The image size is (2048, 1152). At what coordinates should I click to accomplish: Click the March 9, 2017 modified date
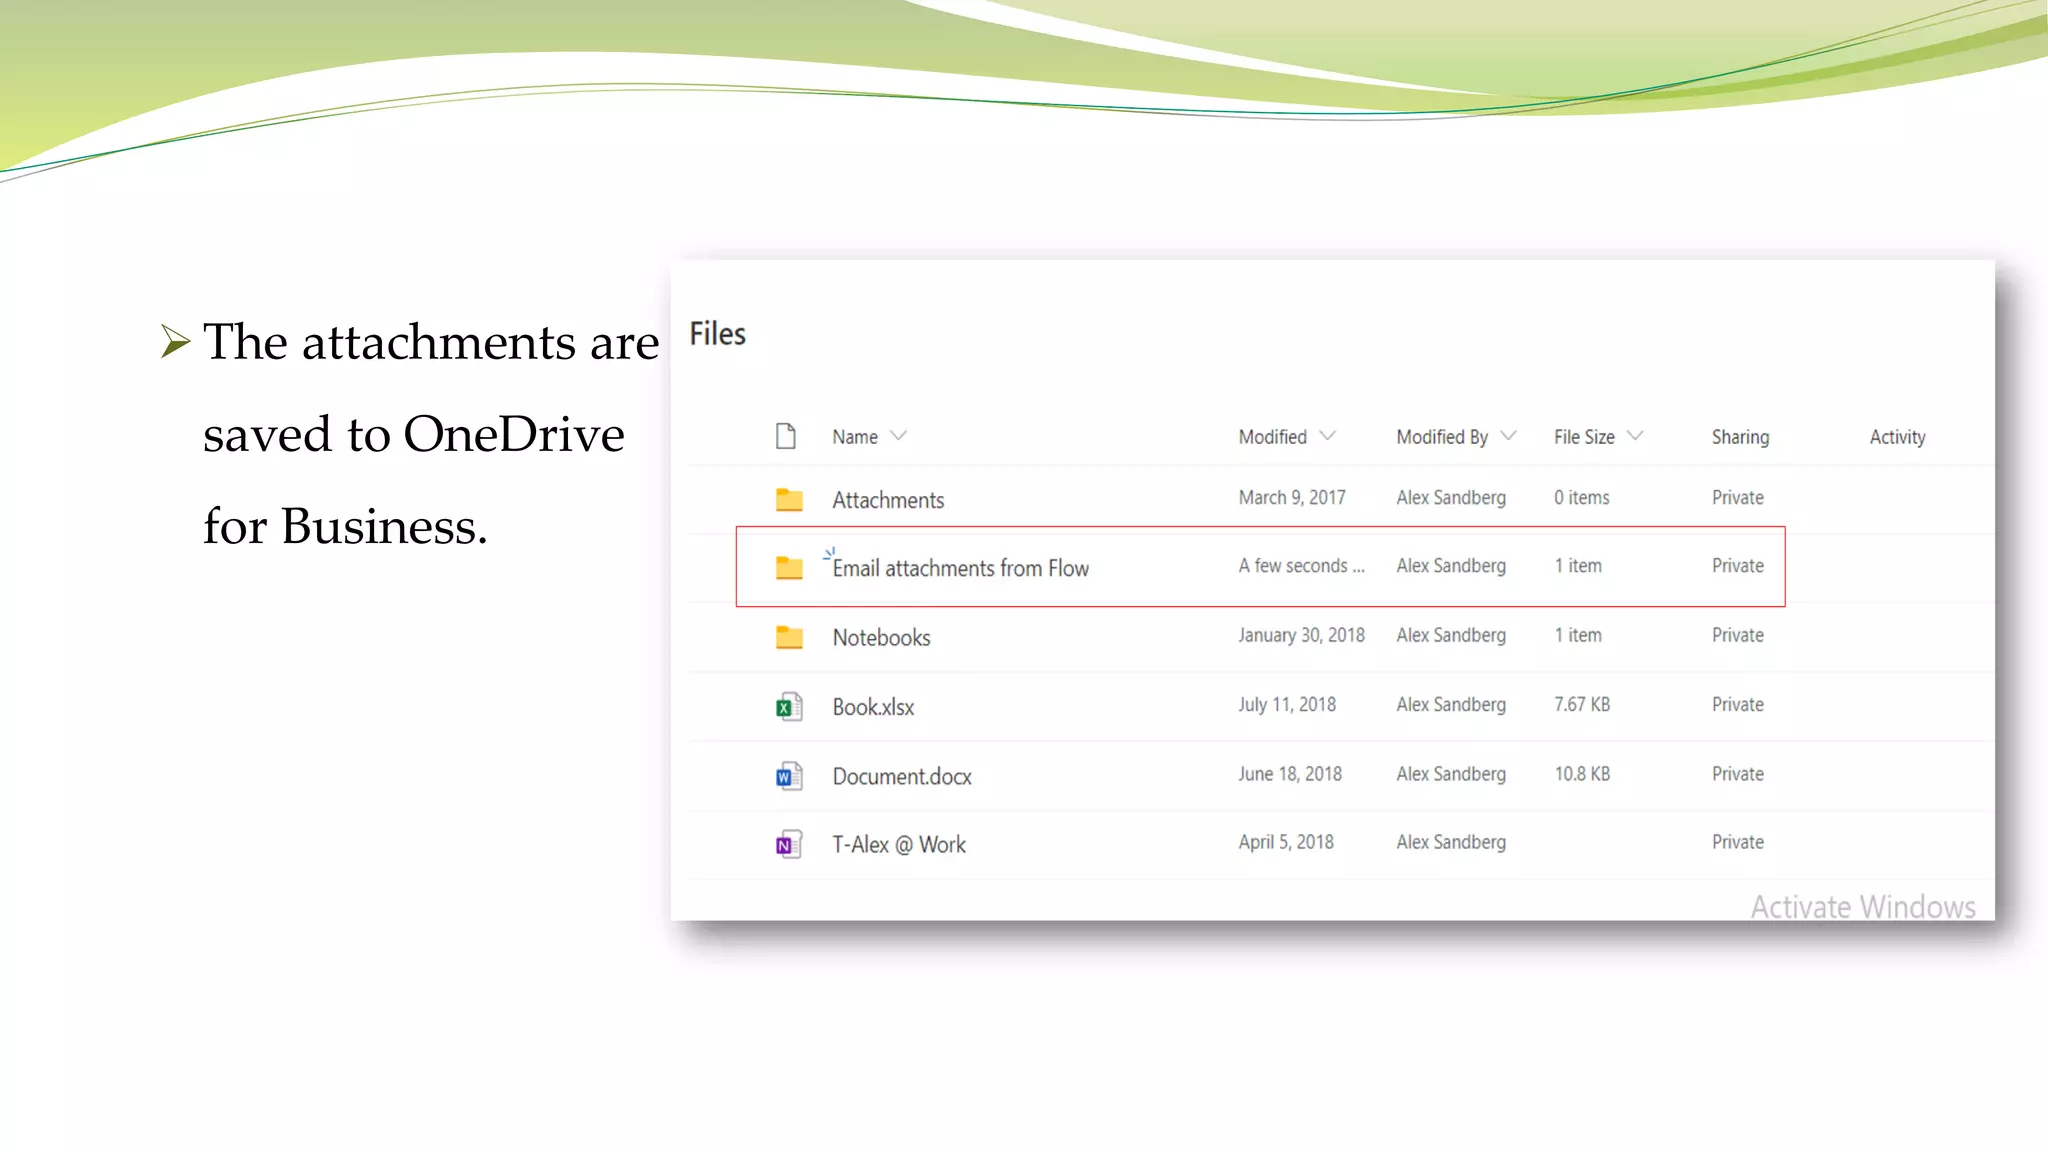click(1292, 498)
